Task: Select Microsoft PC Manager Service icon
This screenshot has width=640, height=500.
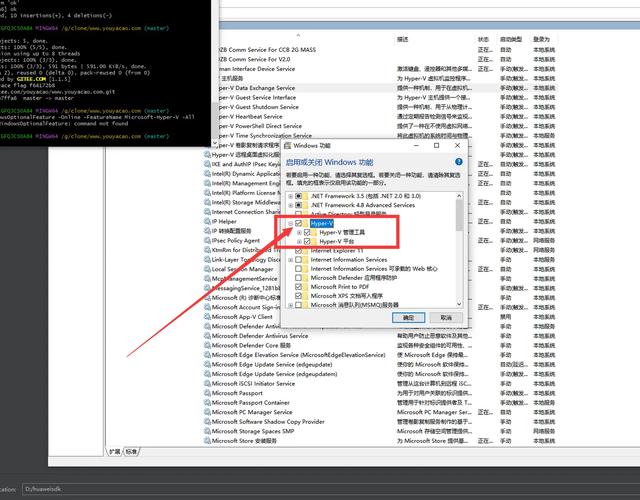Action: [x=207, y=412]
